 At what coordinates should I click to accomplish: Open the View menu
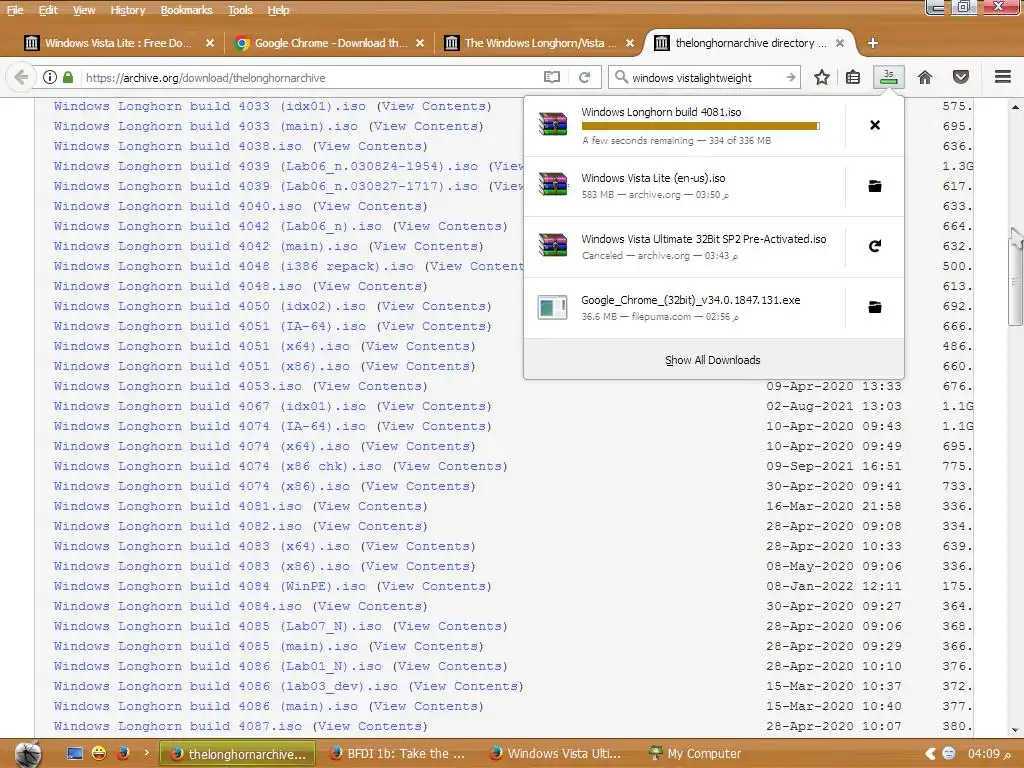pyautogui.click(x=84, y=10)
